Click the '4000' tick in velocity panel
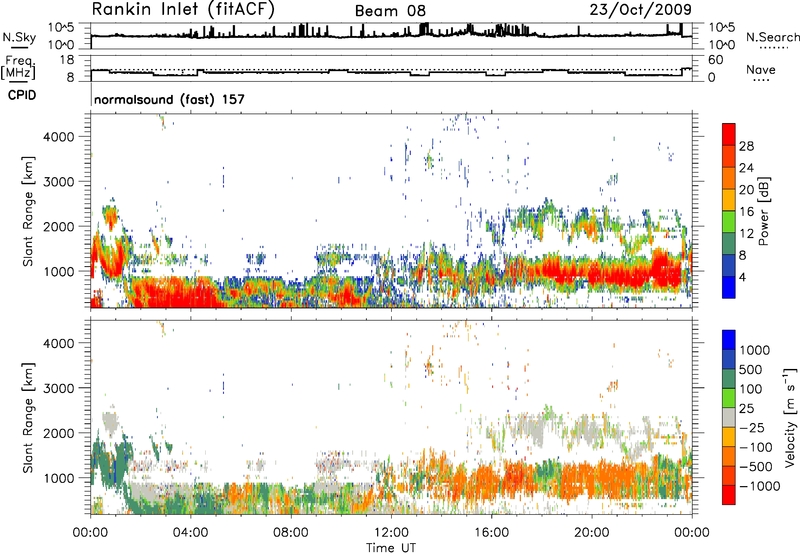 point(58,343)
